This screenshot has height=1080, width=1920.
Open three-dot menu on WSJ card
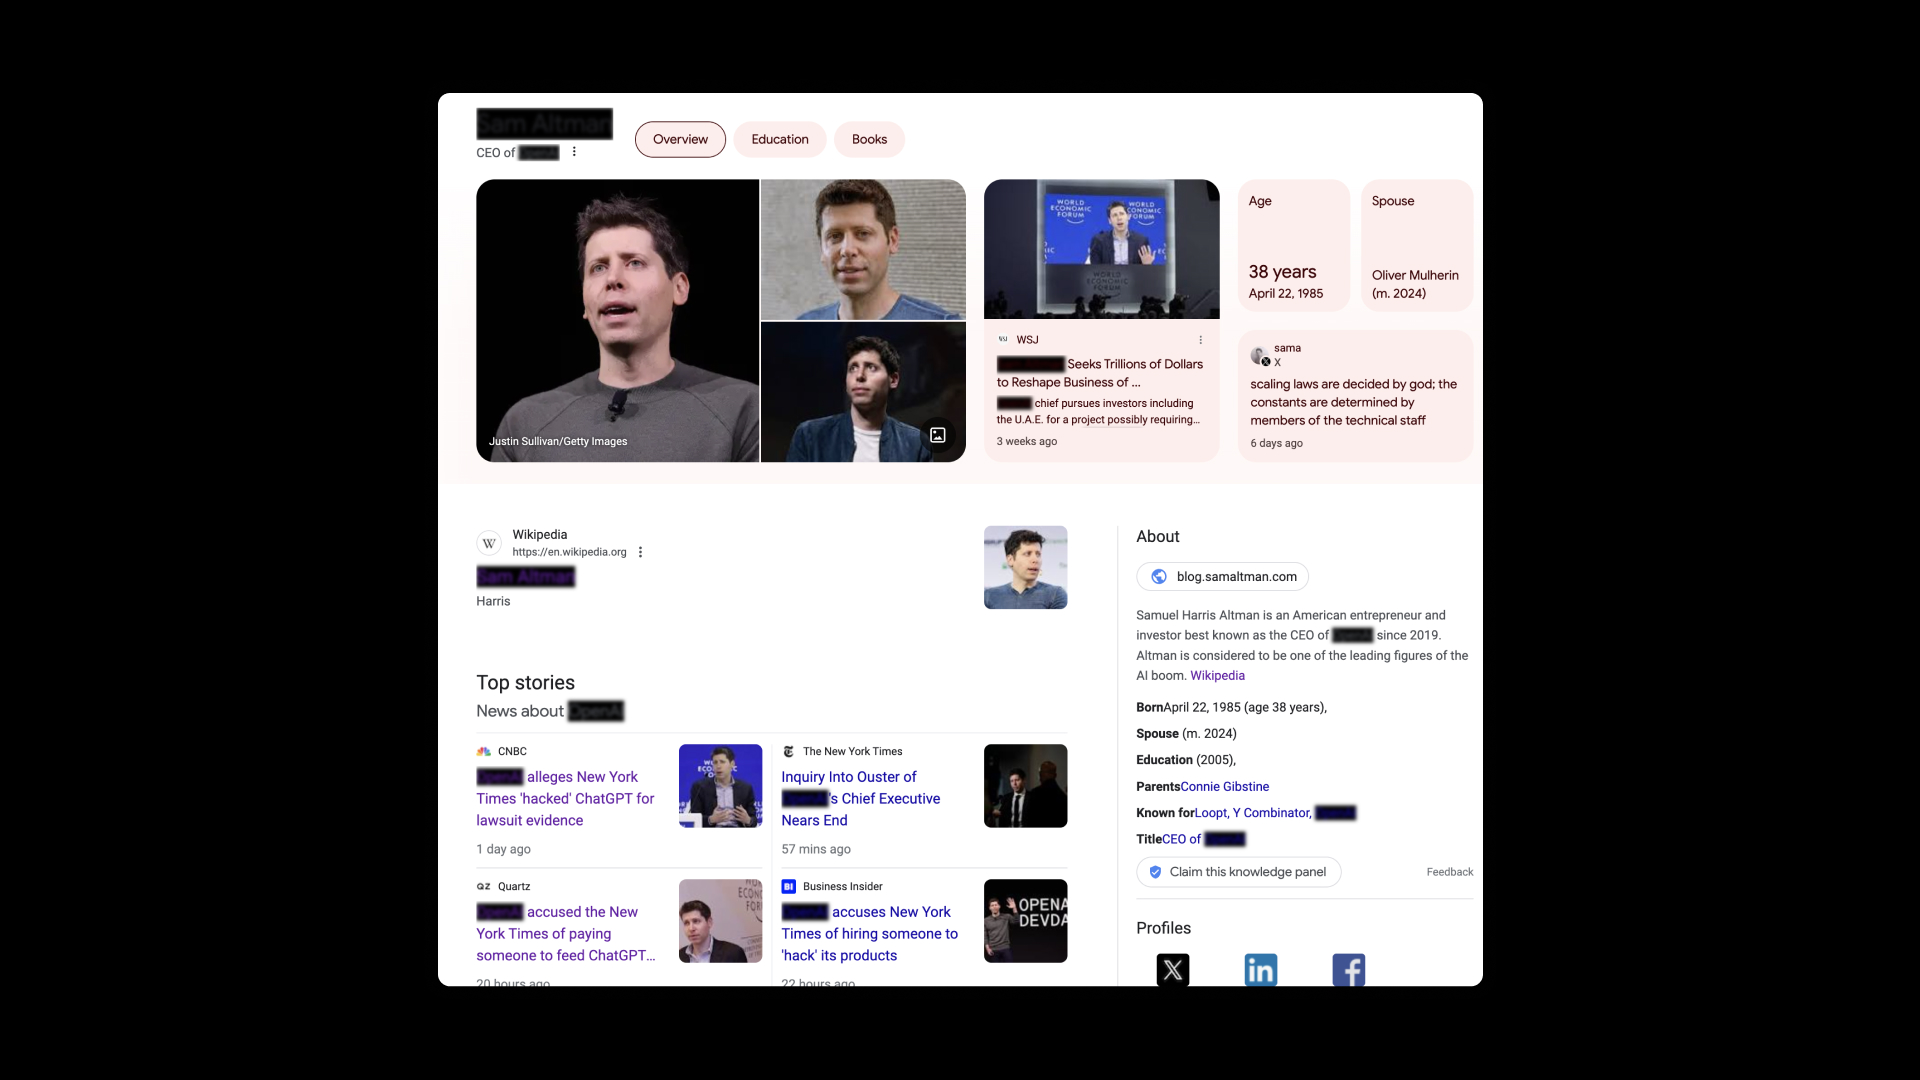click(1201, 340)
